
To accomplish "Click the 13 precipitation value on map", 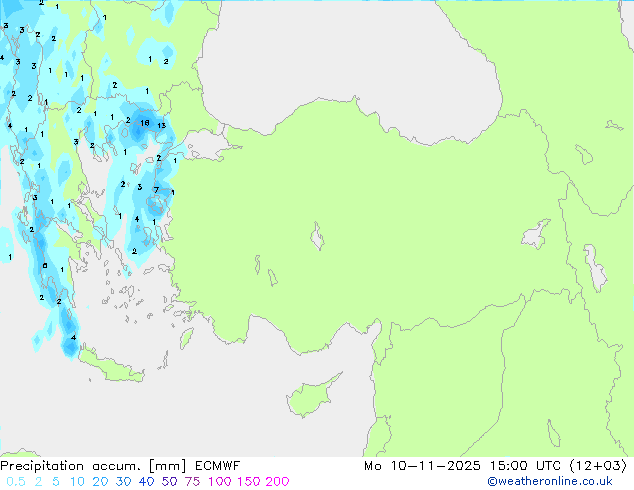I will tap(161, 125).
